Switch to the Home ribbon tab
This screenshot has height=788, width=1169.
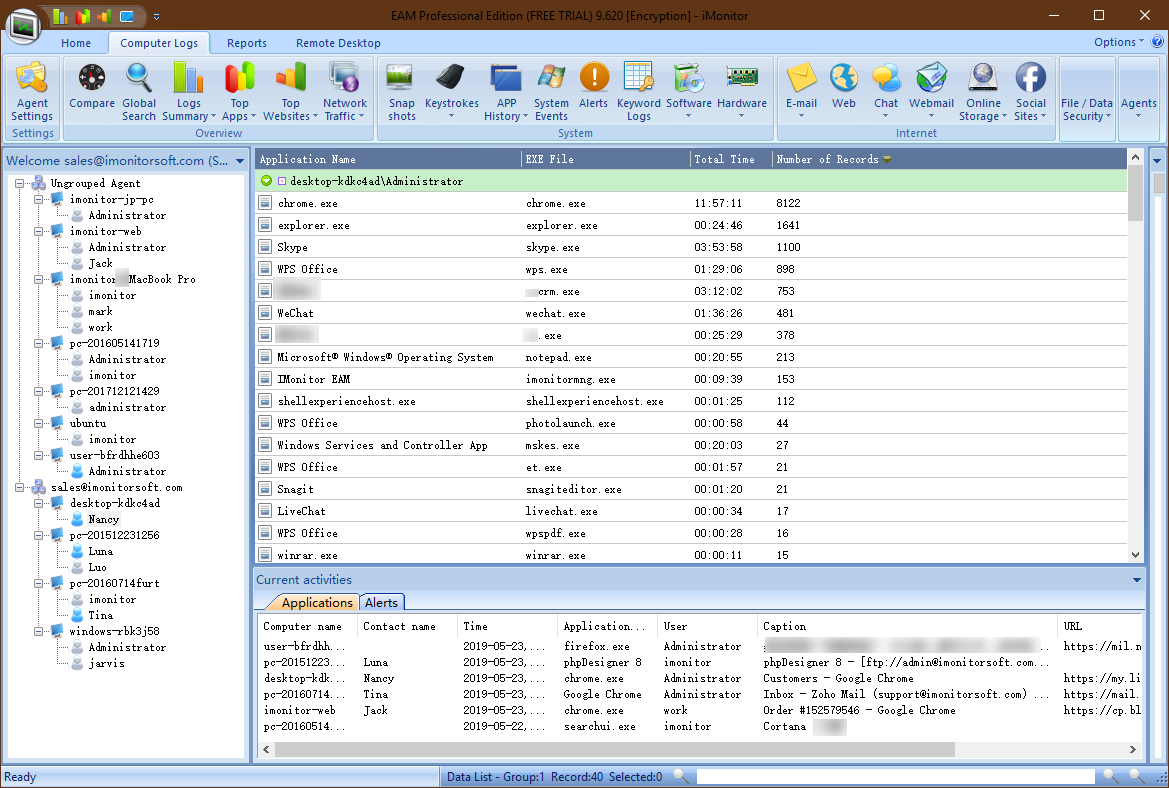(x=76, y=43)
